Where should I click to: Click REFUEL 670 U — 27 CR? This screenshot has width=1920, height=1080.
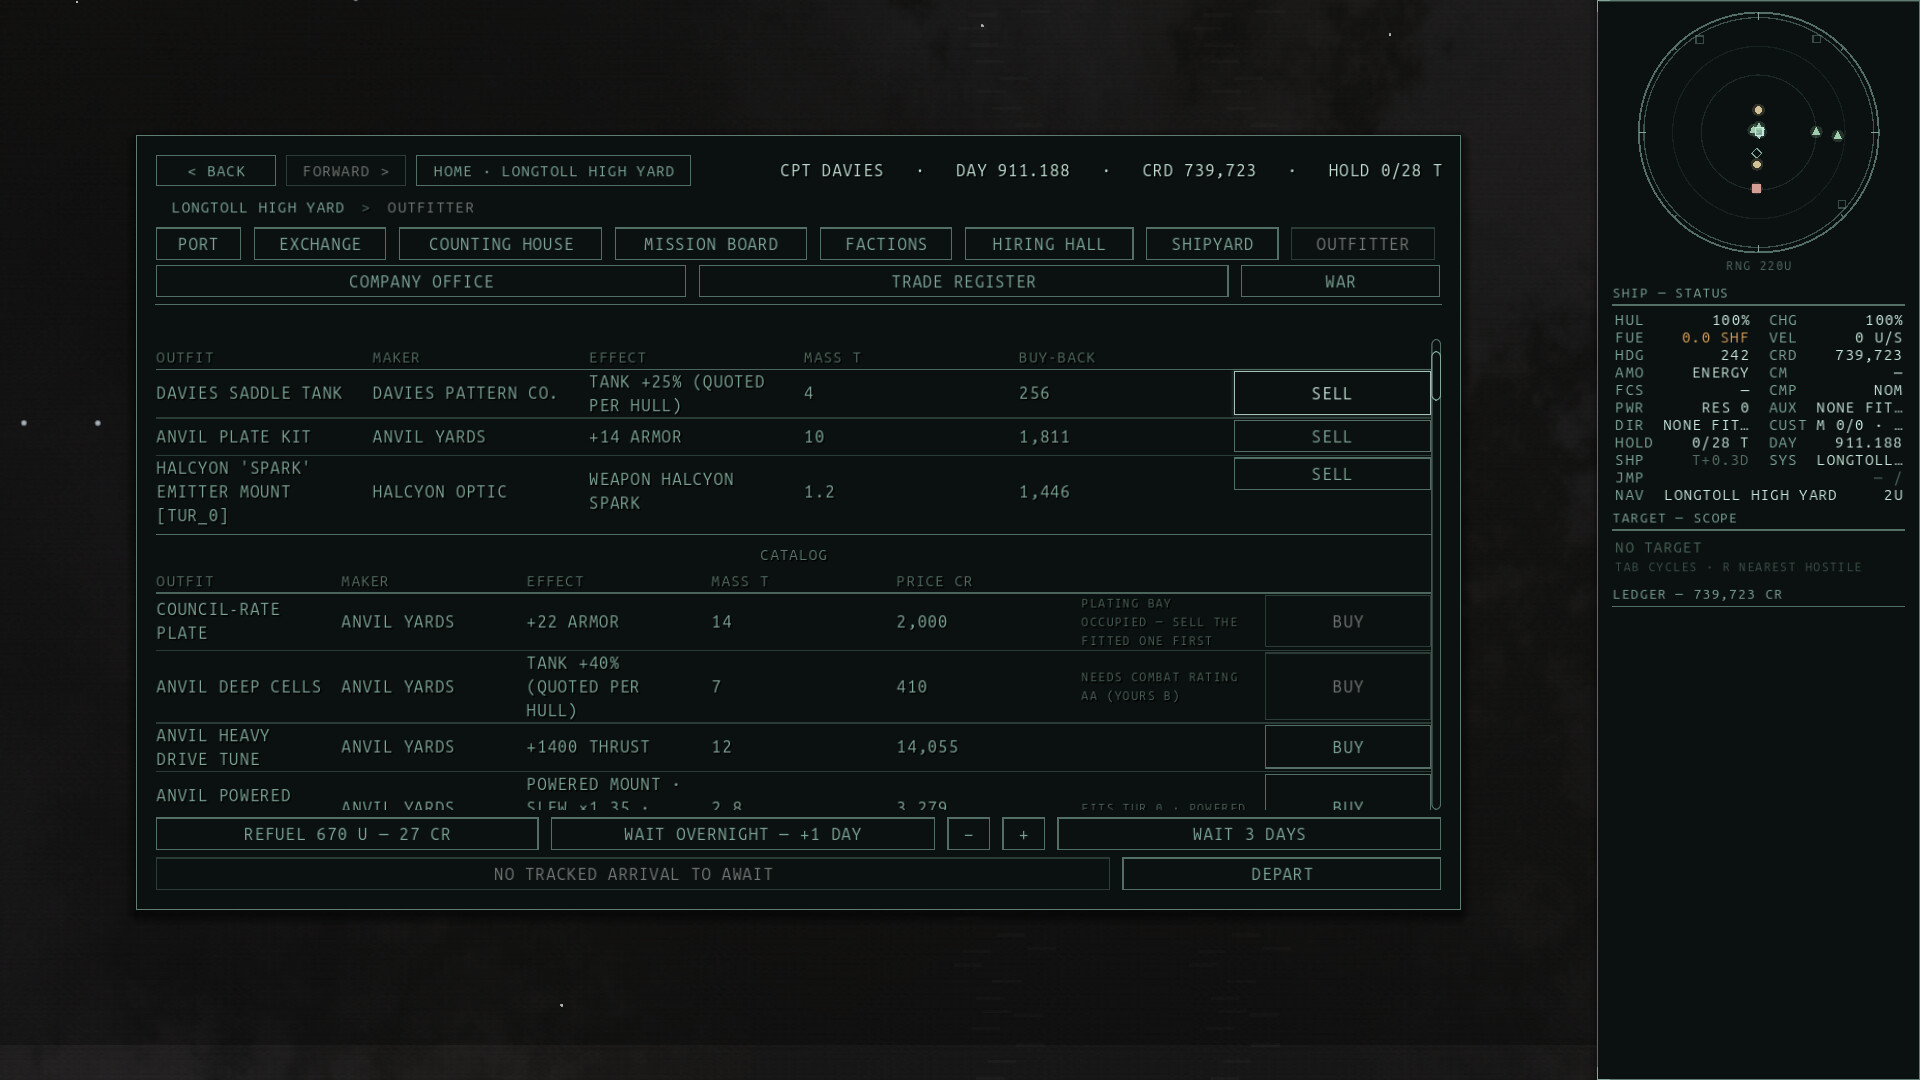tap(347, 834)
